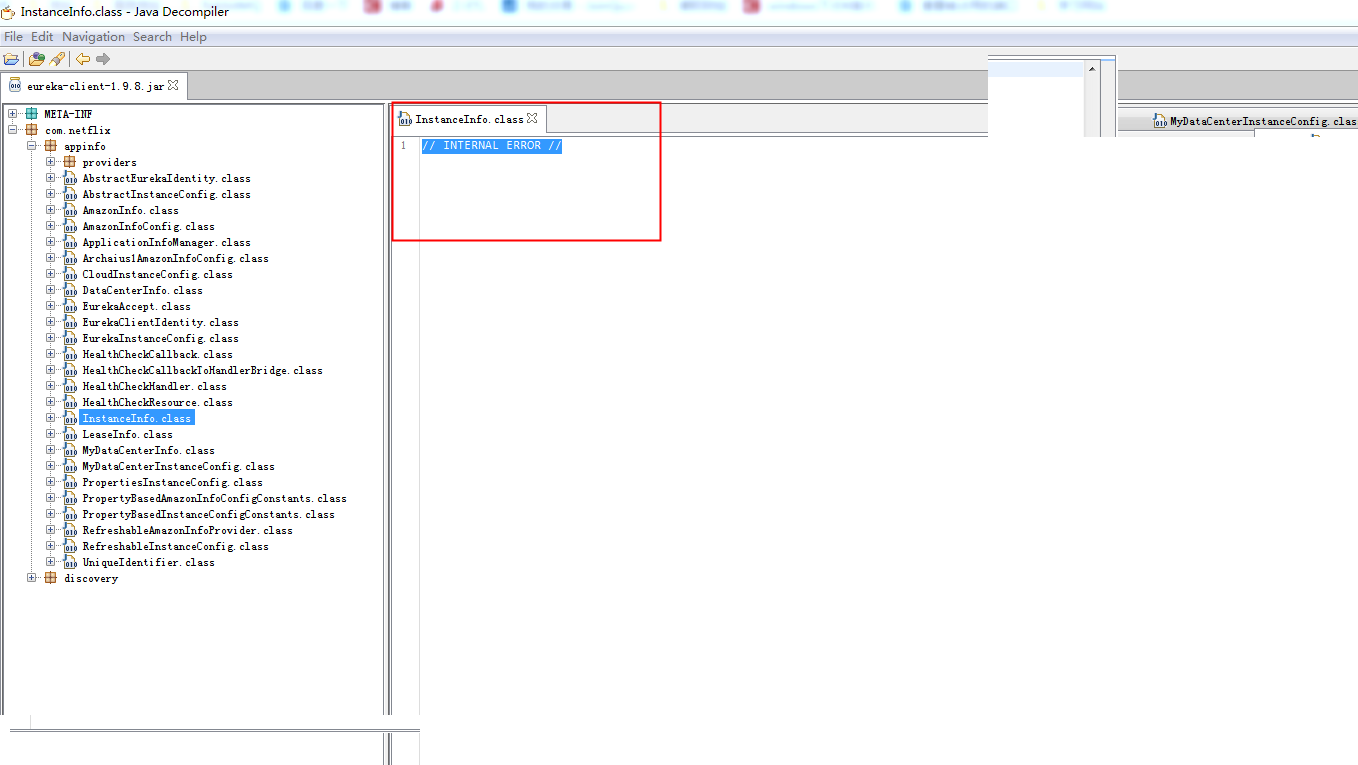This screenshot has height=765, width=1358.
Task: Open the Navigation menu
Action: [94, 37]
